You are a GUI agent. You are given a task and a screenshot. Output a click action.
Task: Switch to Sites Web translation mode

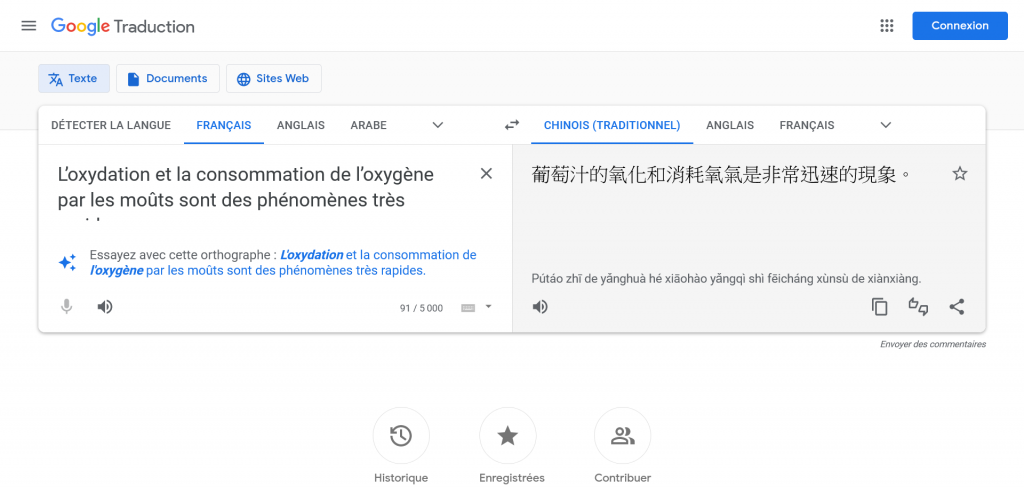pyautogui.click(x=274, y=78)
